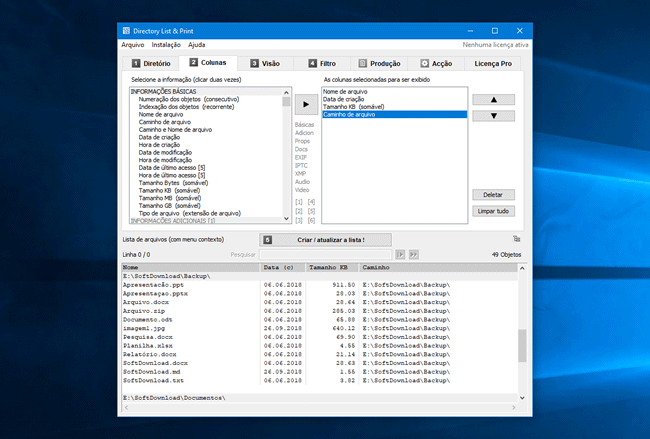Click the find next search icon
The width and height of the screenshot is (650, 439).
400,255
